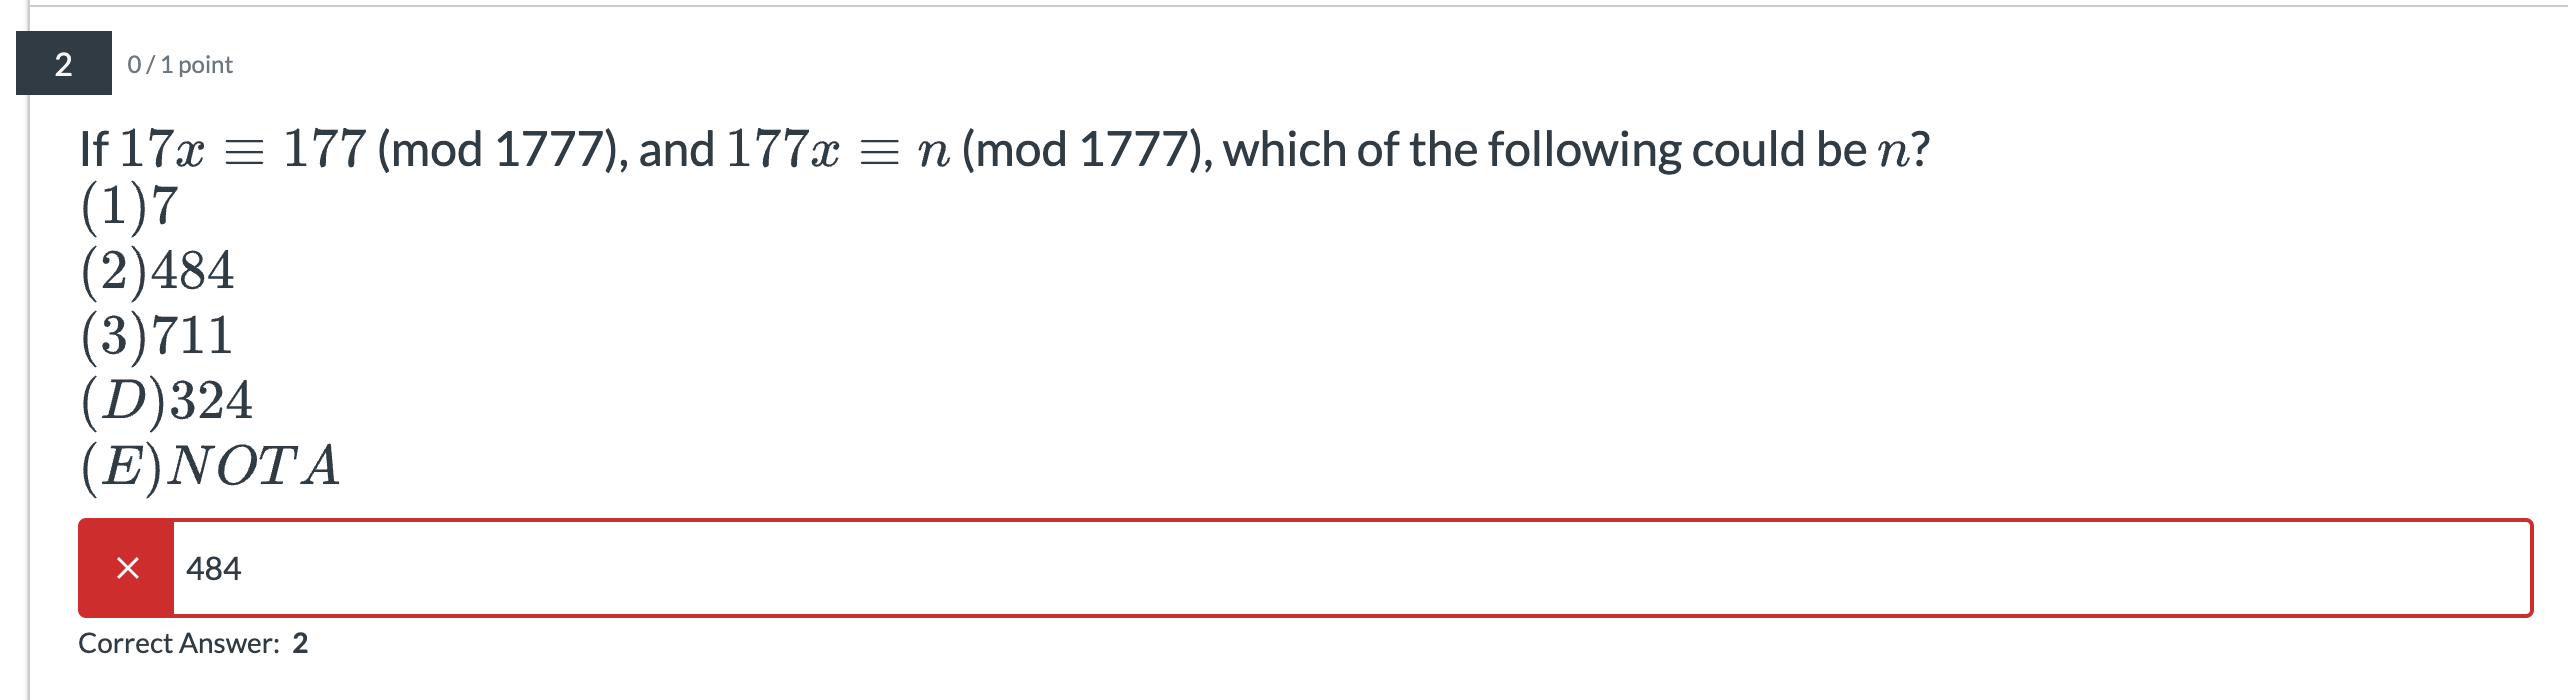Select answer option (D) 324
This screenshot has width=2568, height=700.
(166, 401)
